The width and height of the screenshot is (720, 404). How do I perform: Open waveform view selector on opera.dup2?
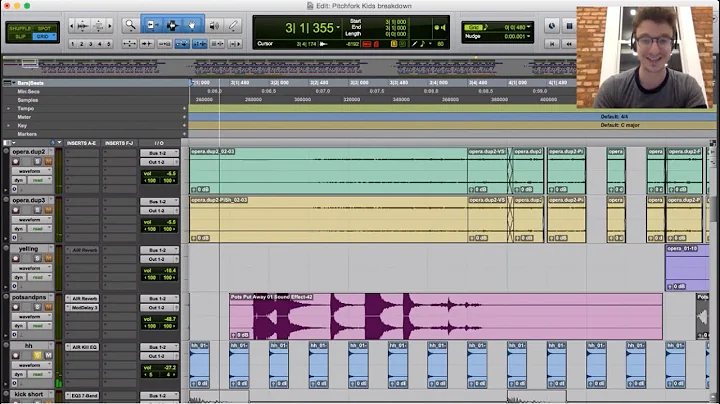32,171
